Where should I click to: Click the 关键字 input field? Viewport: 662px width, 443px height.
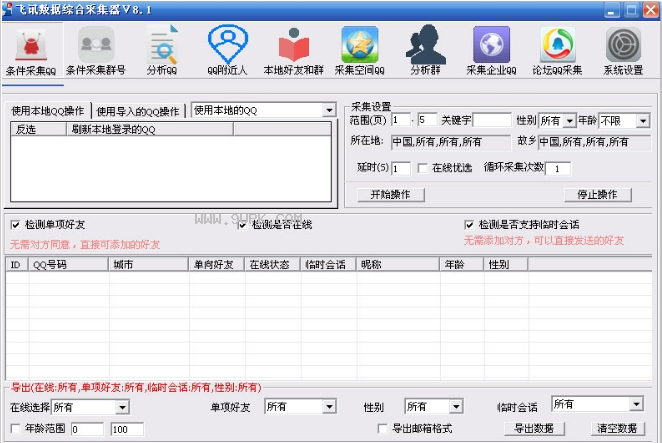click(491, 120)
